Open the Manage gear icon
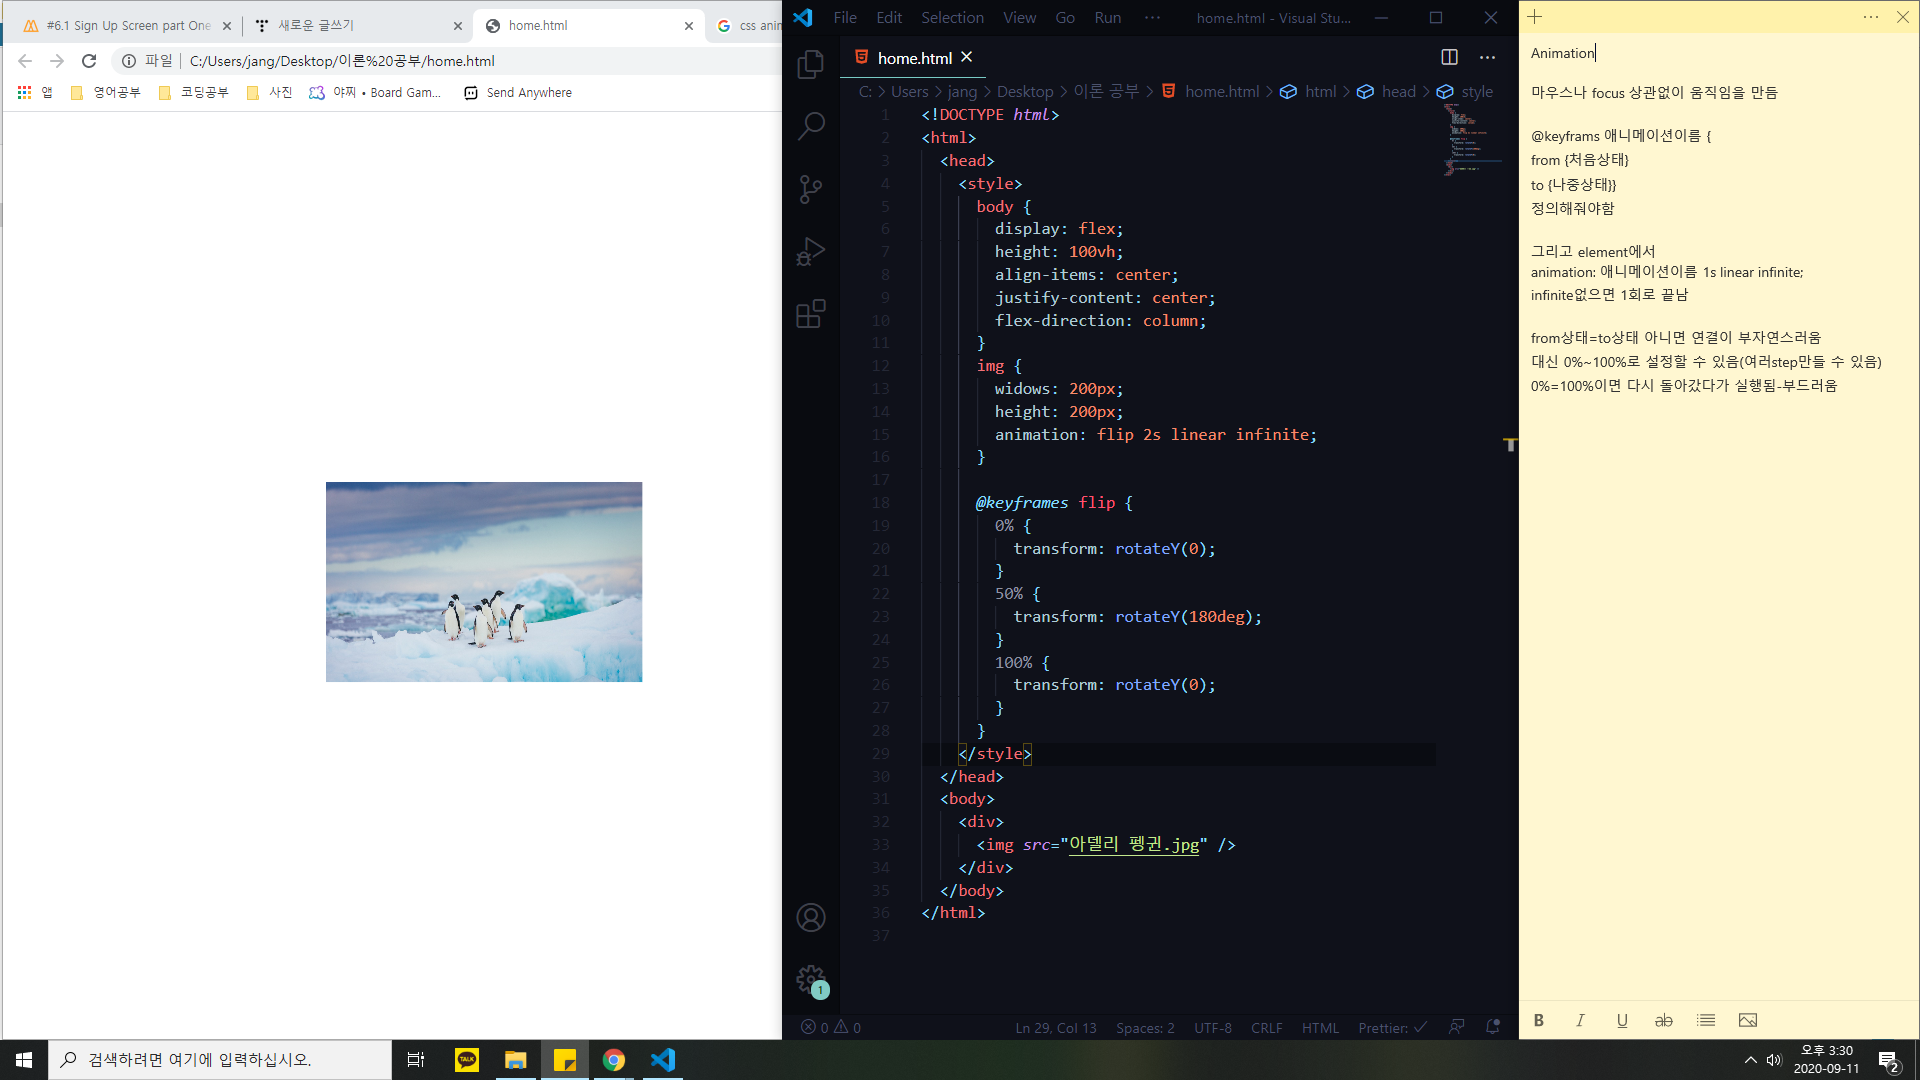This screenshot has height=1080, width=1920. point(811,980)
